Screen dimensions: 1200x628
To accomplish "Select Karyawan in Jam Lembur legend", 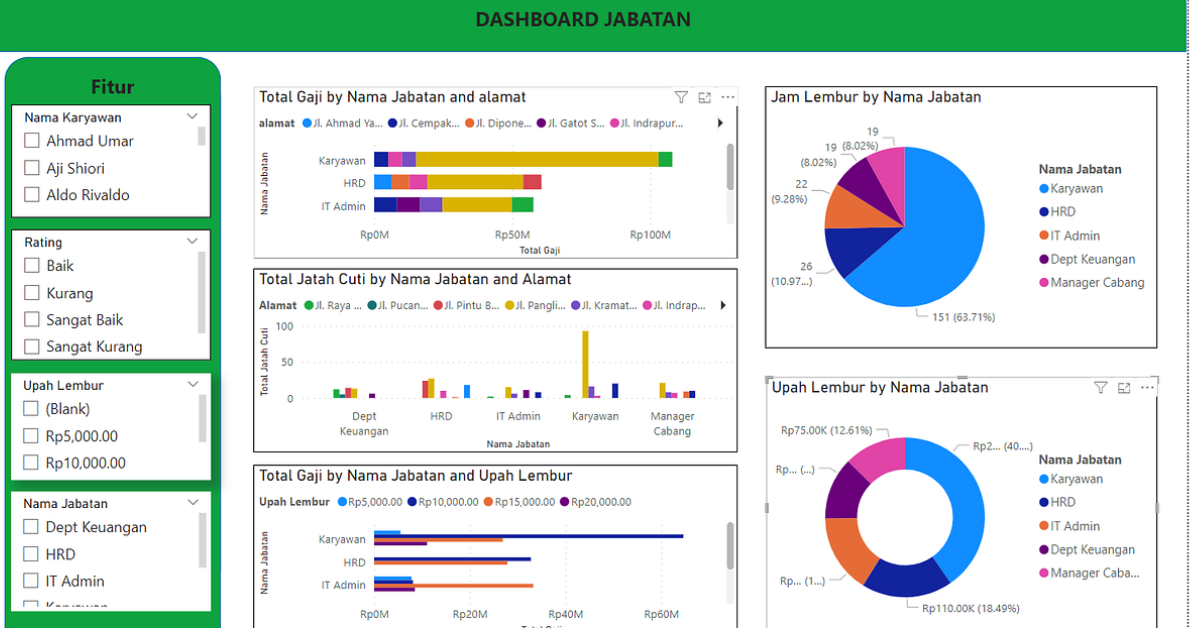I will click(1075, 189).
